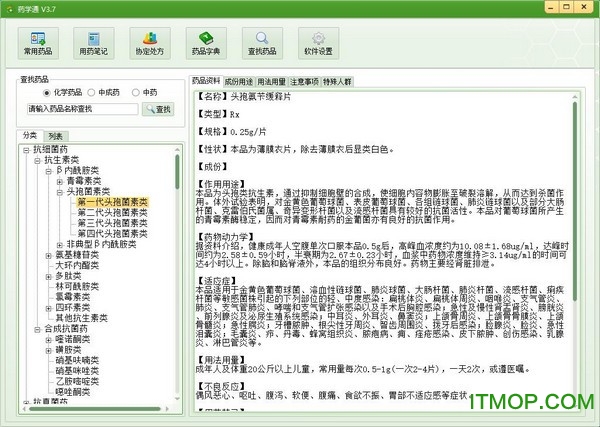Open 软件设置 settings gear icon
600x427 pixels.
point(318,43)
